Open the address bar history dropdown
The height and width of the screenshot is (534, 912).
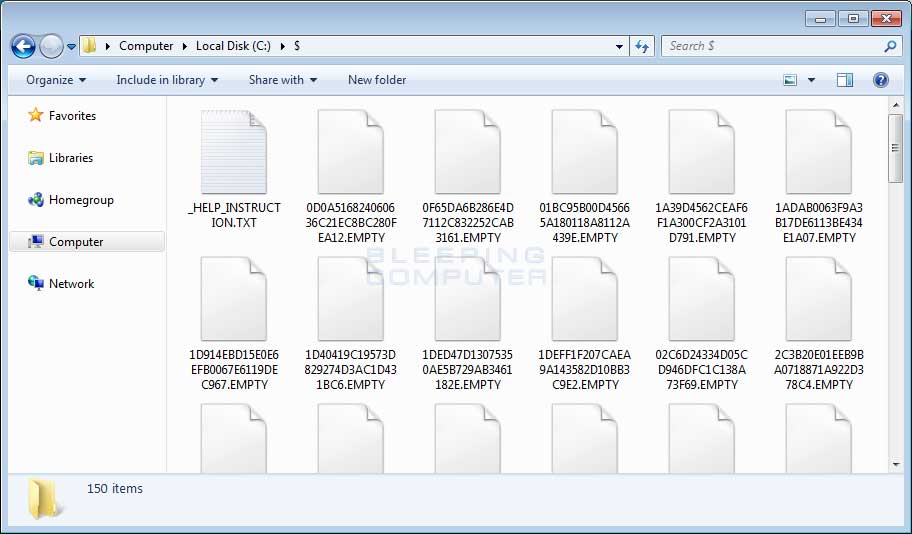tap(619, 47)
